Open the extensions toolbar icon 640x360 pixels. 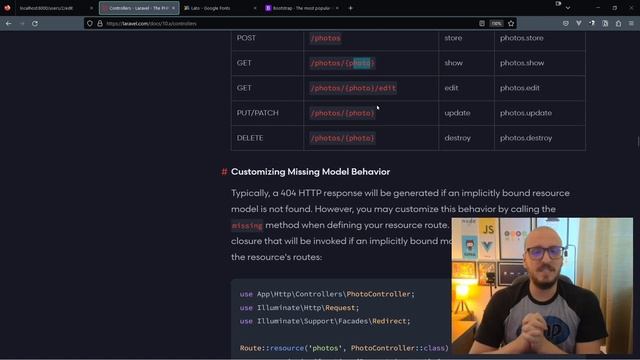click(x=618, y=24)
